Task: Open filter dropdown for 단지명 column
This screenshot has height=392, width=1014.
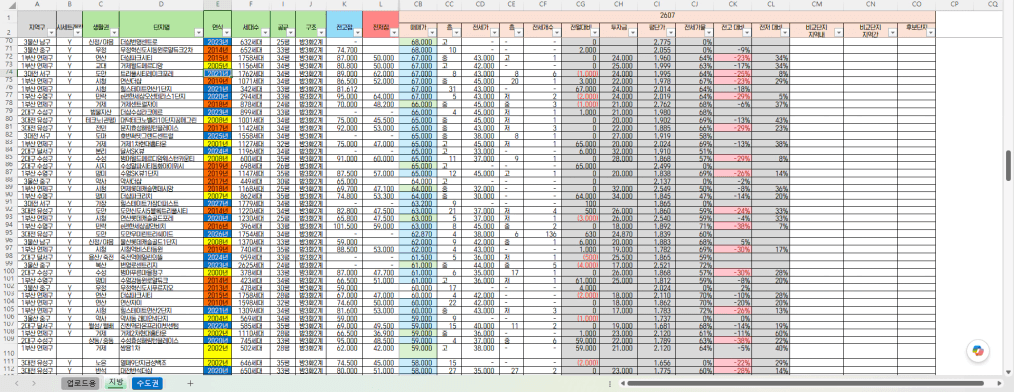Action: 198,32
